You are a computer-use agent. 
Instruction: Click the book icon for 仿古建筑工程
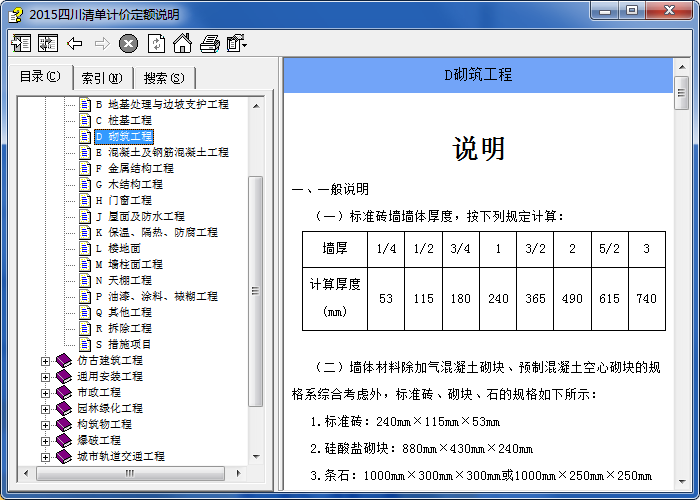pyautogui.click(x=64, y=361)
